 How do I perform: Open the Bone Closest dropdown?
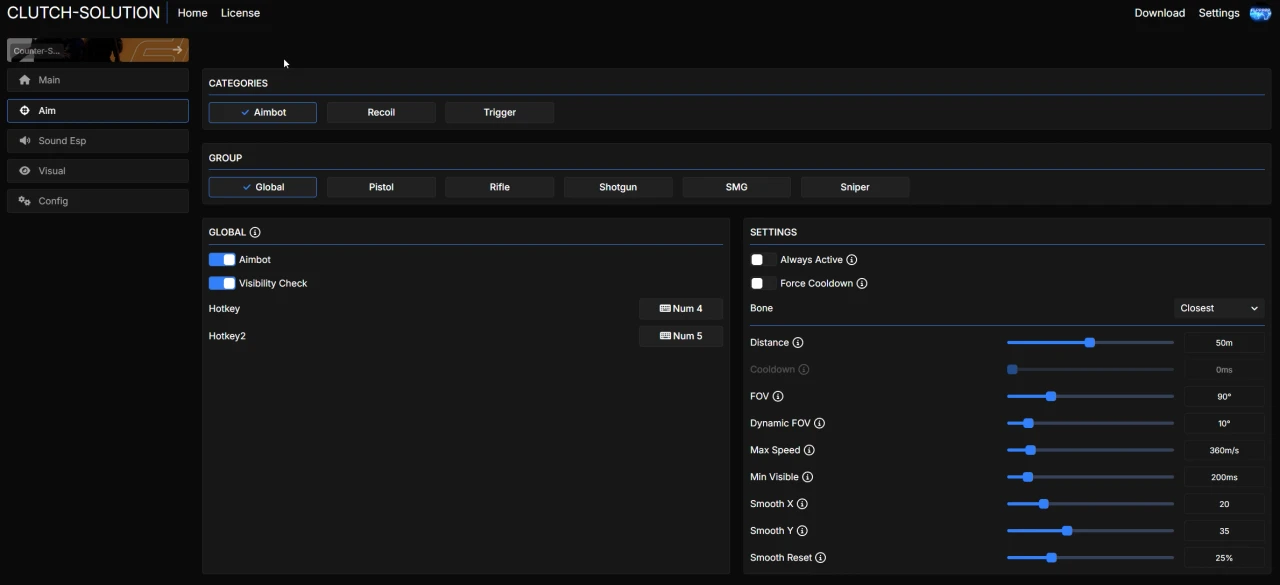(x=1219, y=308)
